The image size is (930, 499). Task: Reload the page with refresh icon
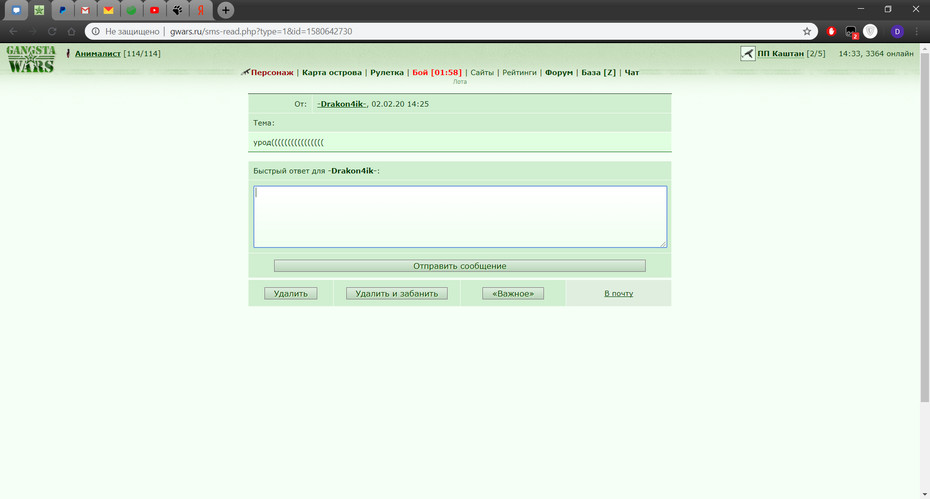(52, 31)
